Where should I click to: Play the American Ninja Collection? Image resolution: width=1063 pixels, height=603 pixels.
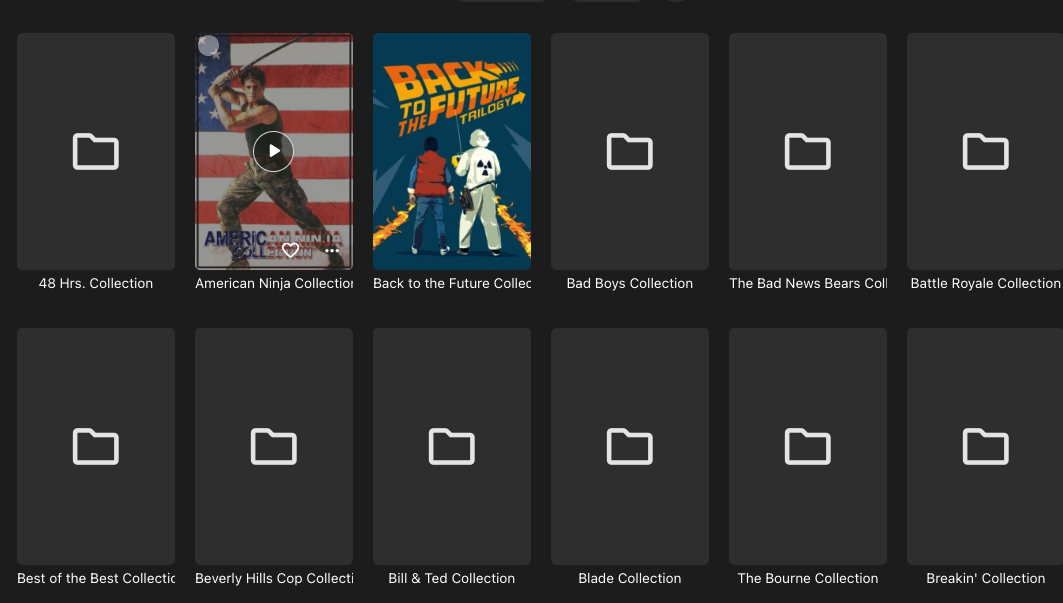[273, 151]
